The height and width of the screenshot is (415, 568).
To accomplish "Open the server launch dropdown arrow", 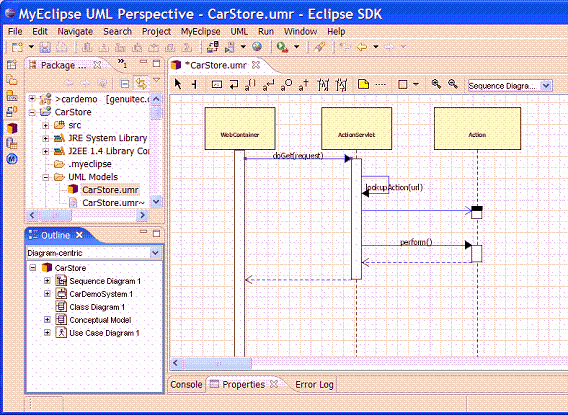I will coord(243,47).
